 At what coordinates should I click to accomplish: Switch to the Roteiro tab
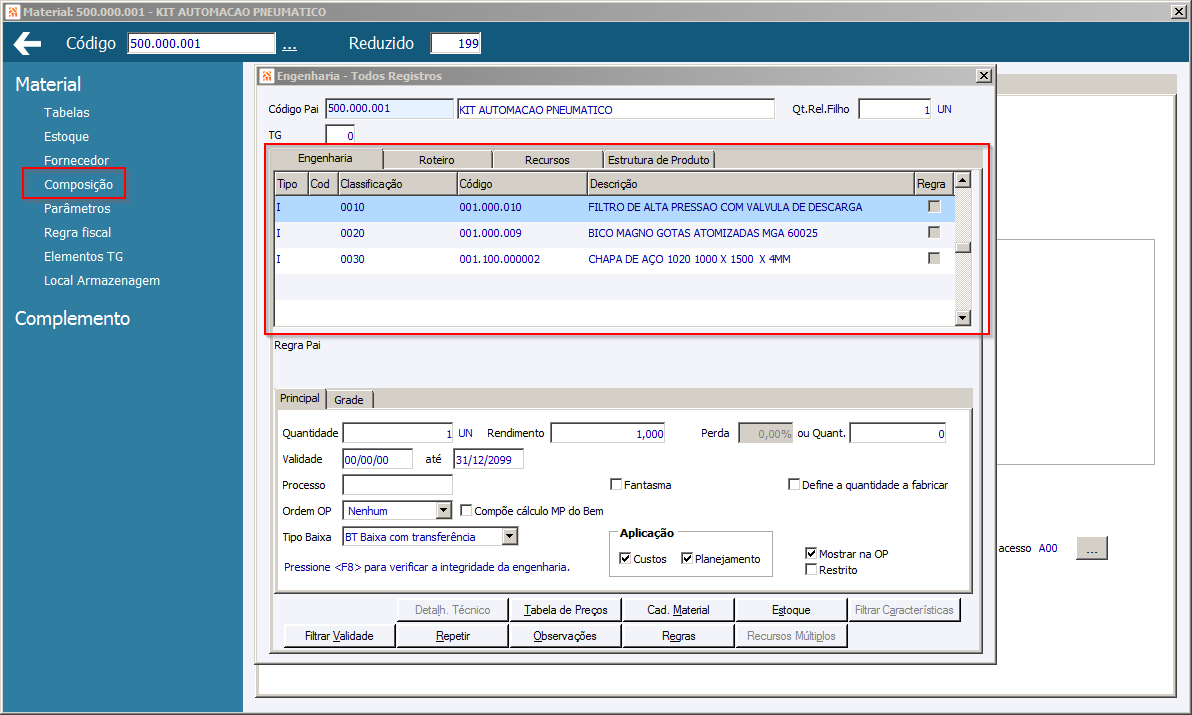point(436,160)
